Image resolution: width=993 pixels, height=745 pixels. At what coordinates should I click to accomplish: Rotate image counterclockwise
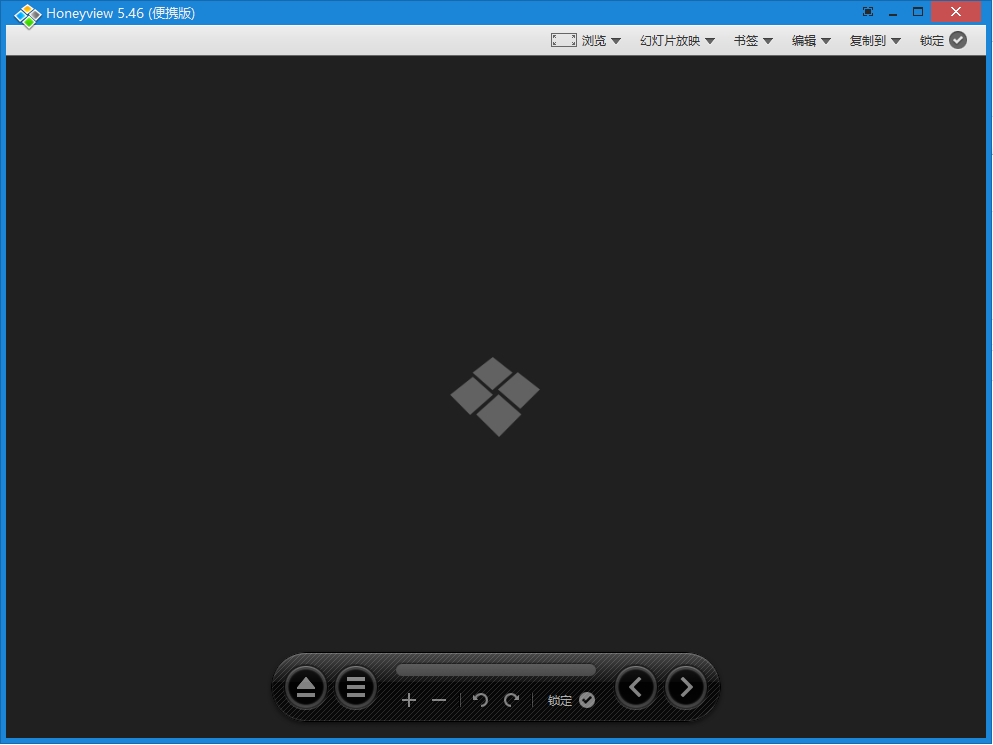tap(480, 700)
